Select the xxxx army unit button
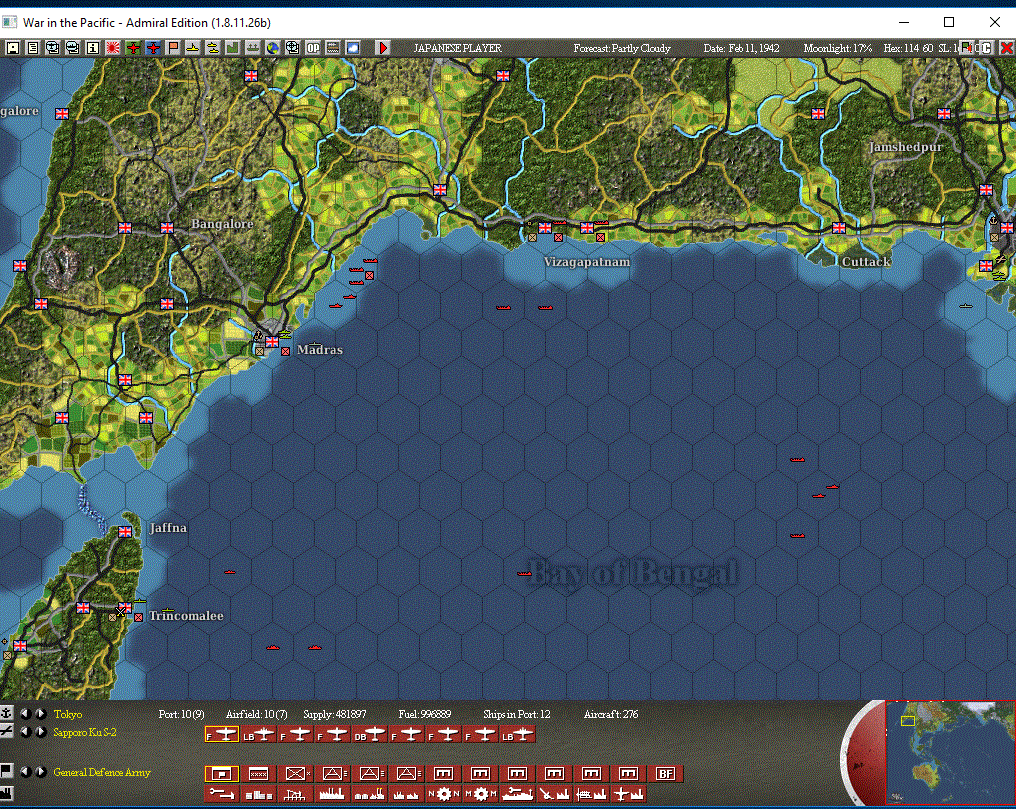This screenshot has width=1016, height=809. pos(259,773)
